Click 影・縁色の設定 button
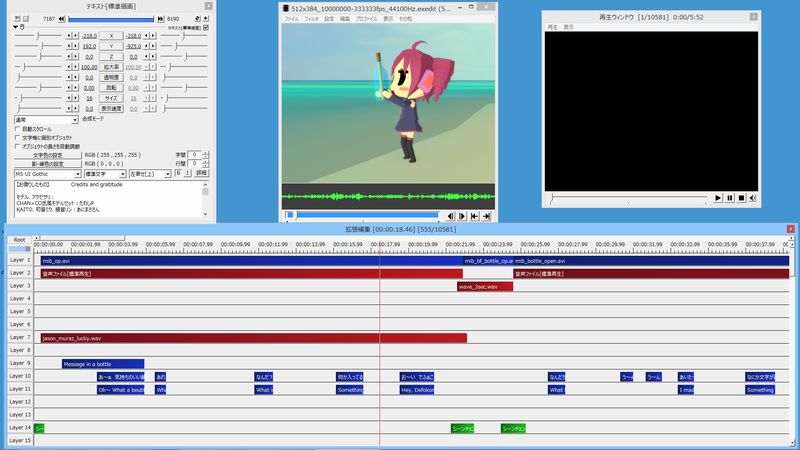The width and height of the screenshot is (800, 450). [x=47, y=164]
